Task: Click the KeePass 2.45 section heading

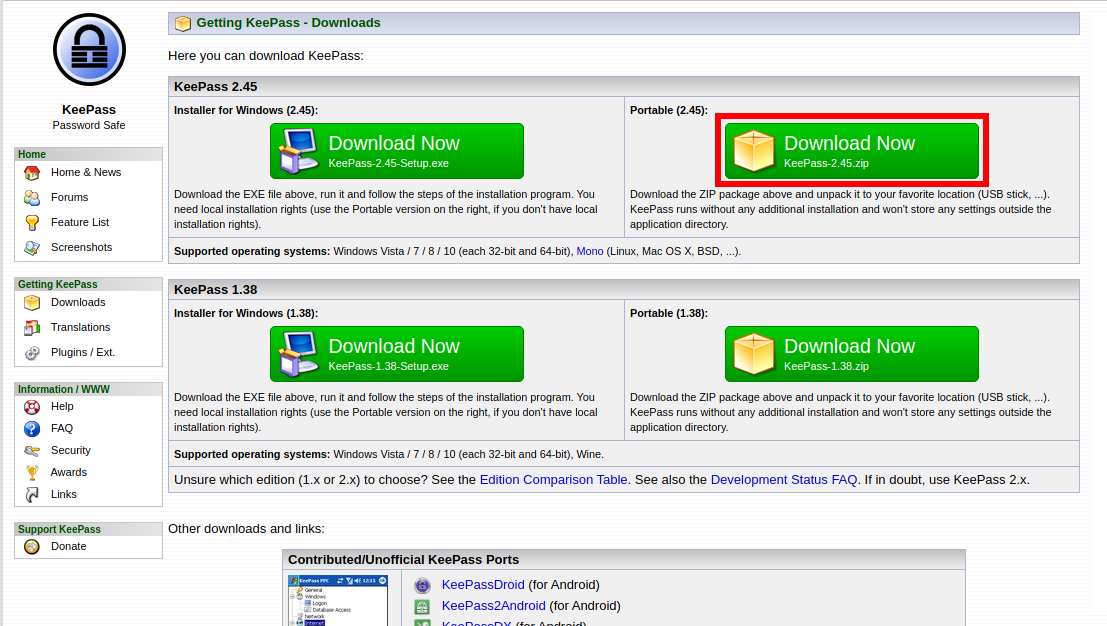Action: [x=215, y=87]
